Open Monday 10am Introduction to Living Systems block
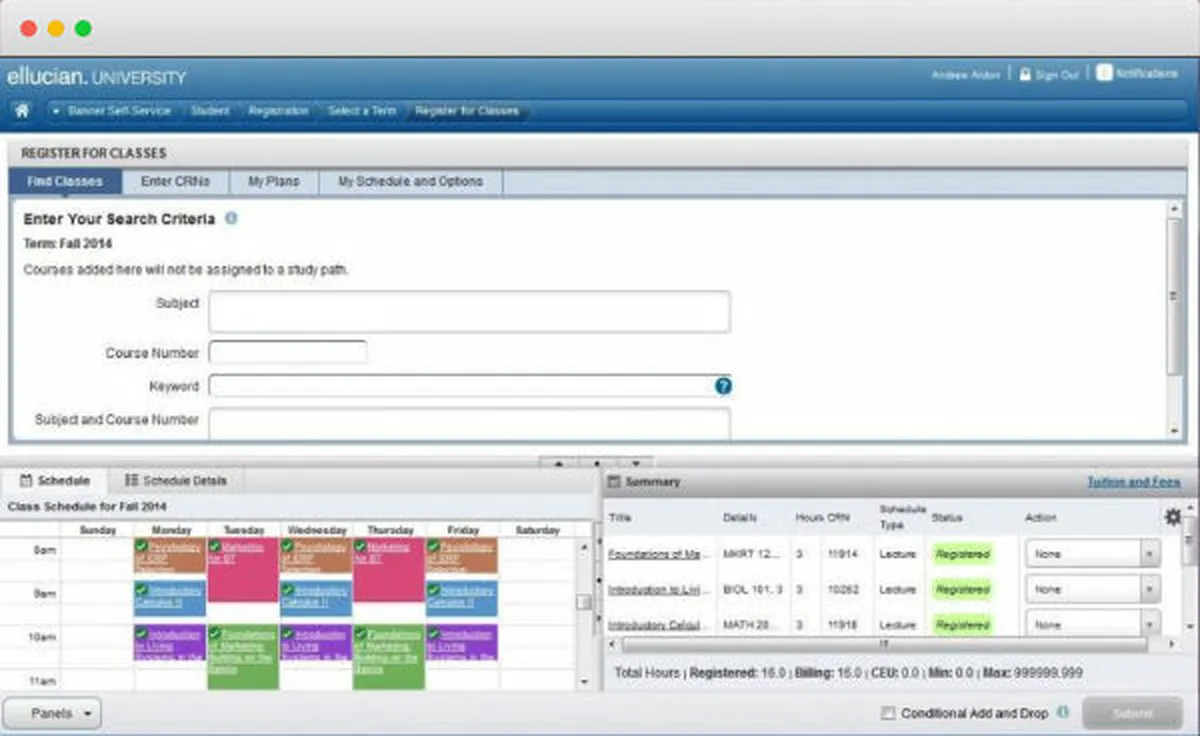 click(170, 643)
